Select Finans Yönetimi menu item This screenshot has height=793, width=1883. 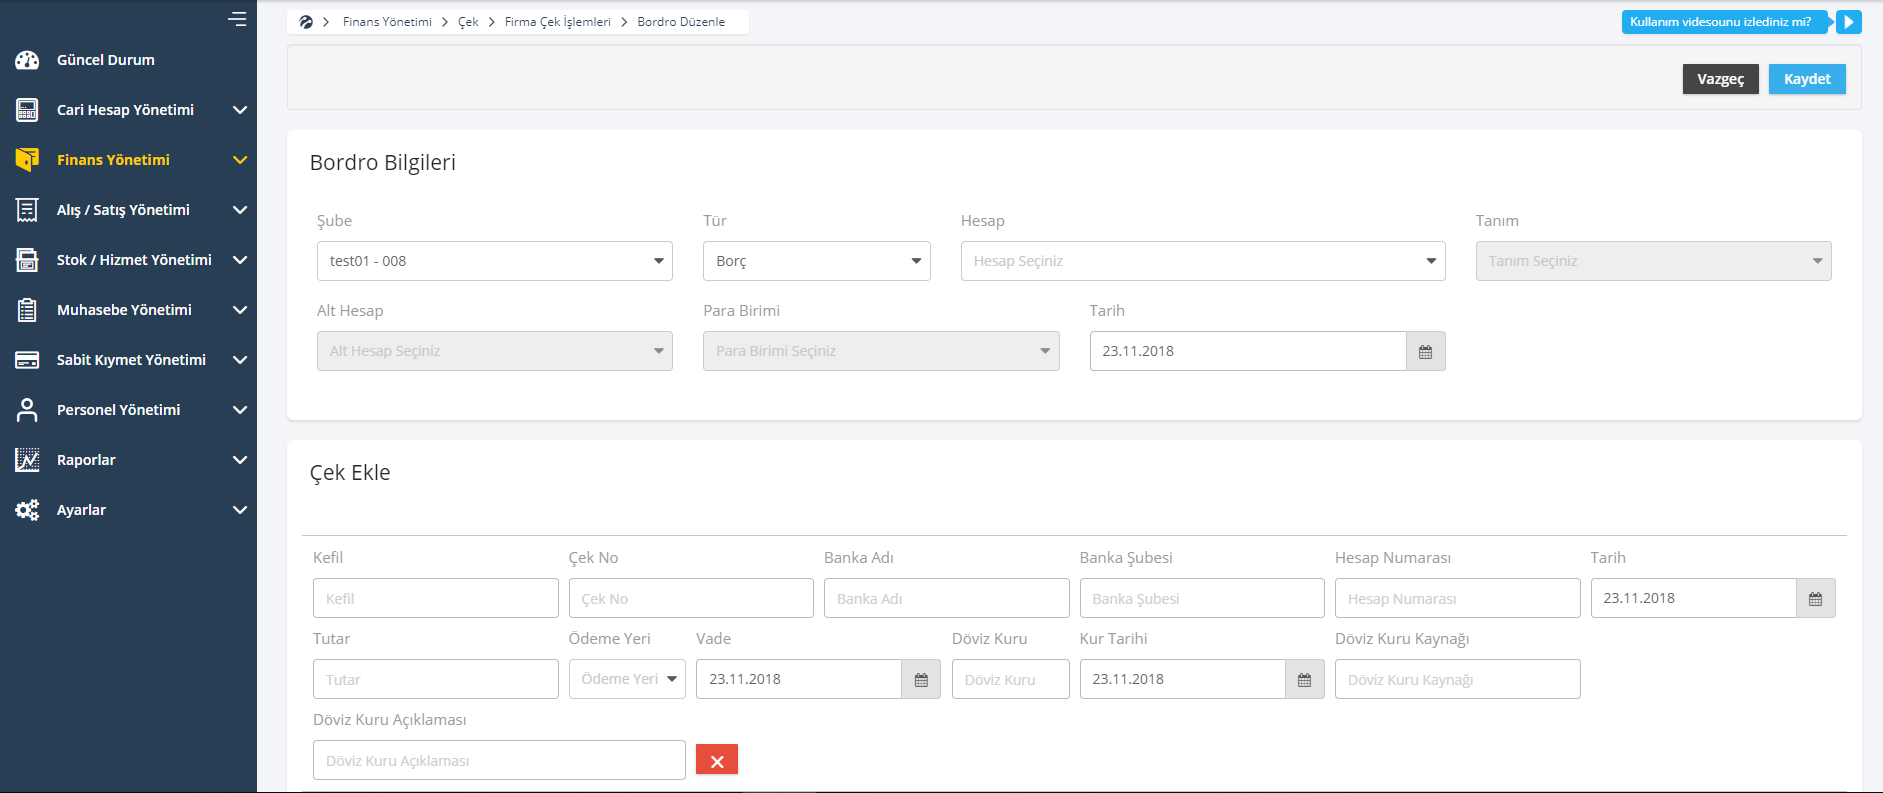(128, 160)
